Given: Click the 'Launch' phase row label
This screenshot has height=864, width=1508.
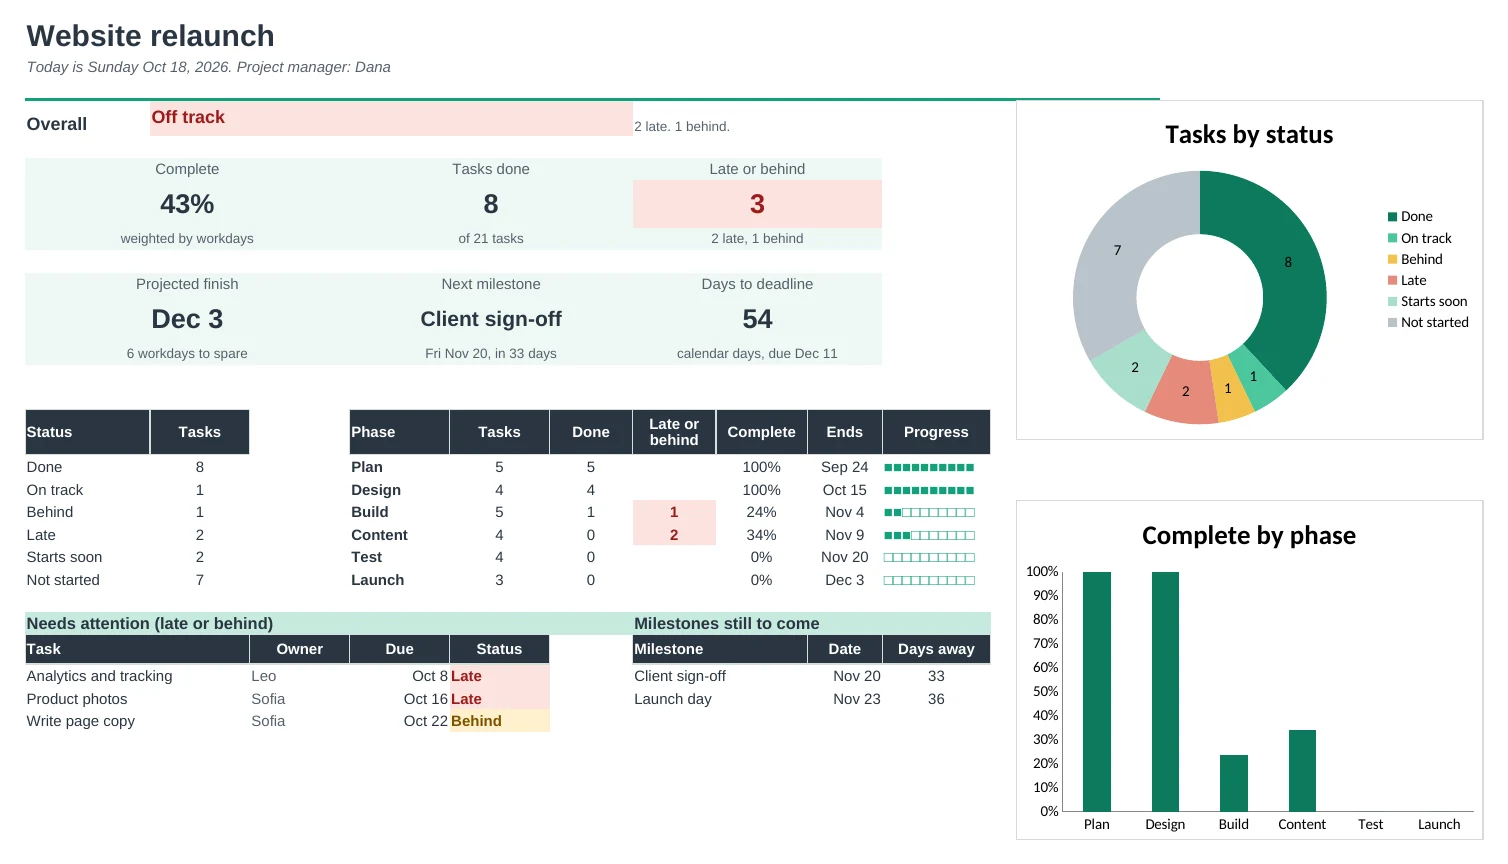Looking at the screenshot, I should click(x=378, y=580).
